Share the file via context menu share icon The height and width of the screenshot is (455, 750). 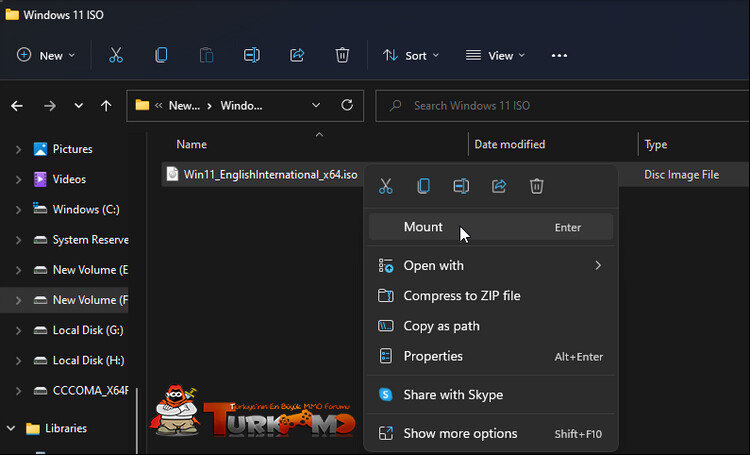pyautogui.click(x=499, y=186)
